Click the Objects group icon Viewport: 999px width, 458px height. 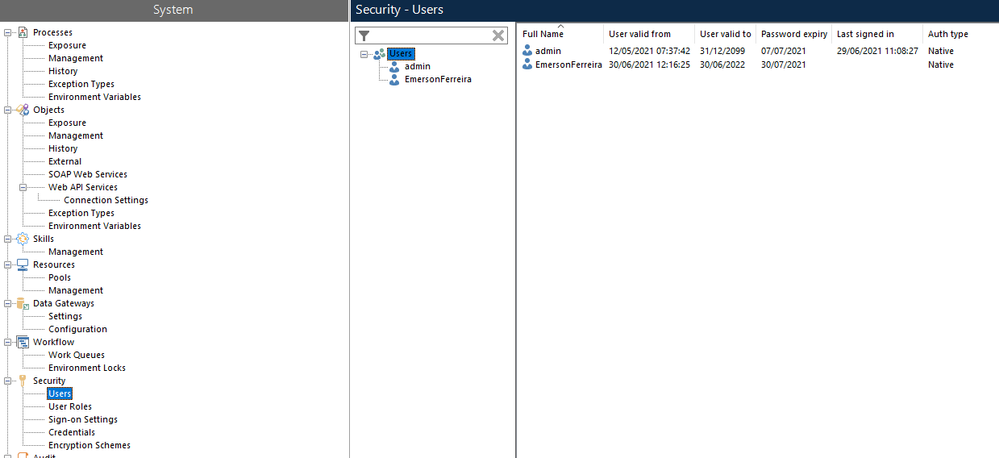coord(23,110)
